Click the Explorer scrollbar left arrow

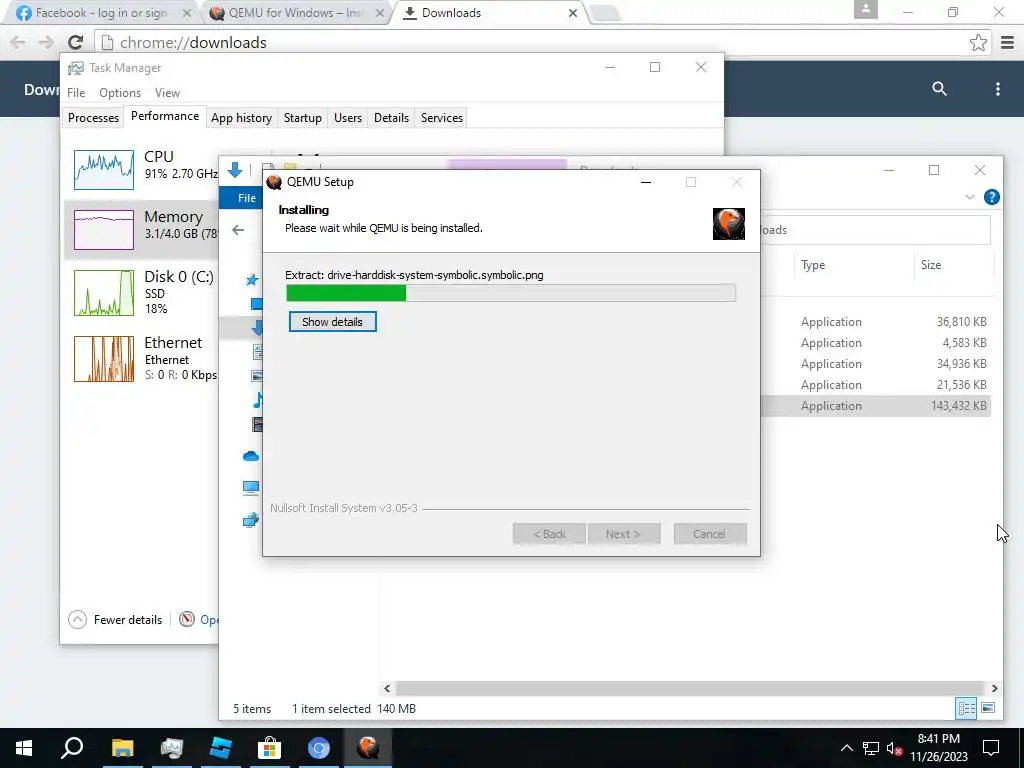click(387, 688)
